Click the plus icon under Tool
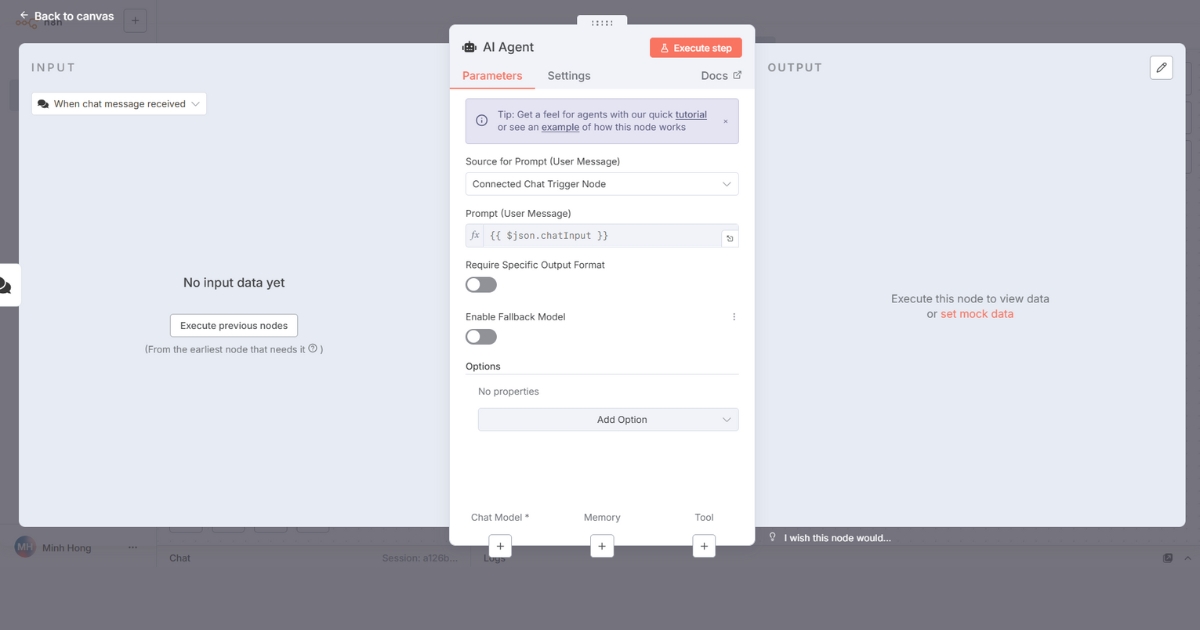Screen dimensions: 1200x630 (x=704, y=546)
